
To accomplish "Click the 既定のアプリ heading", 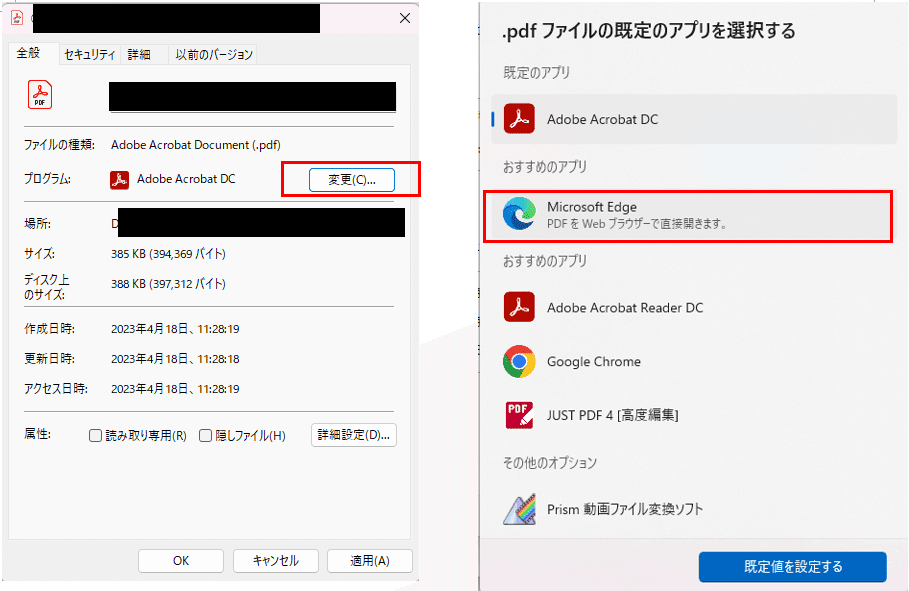I will point(536,73).
